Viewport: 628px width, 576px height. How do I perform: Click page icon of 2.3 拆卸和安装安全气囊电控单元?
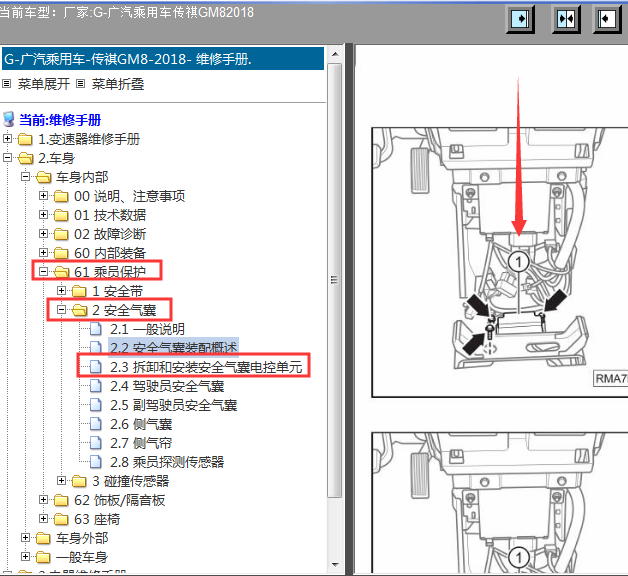pos(96,367)
